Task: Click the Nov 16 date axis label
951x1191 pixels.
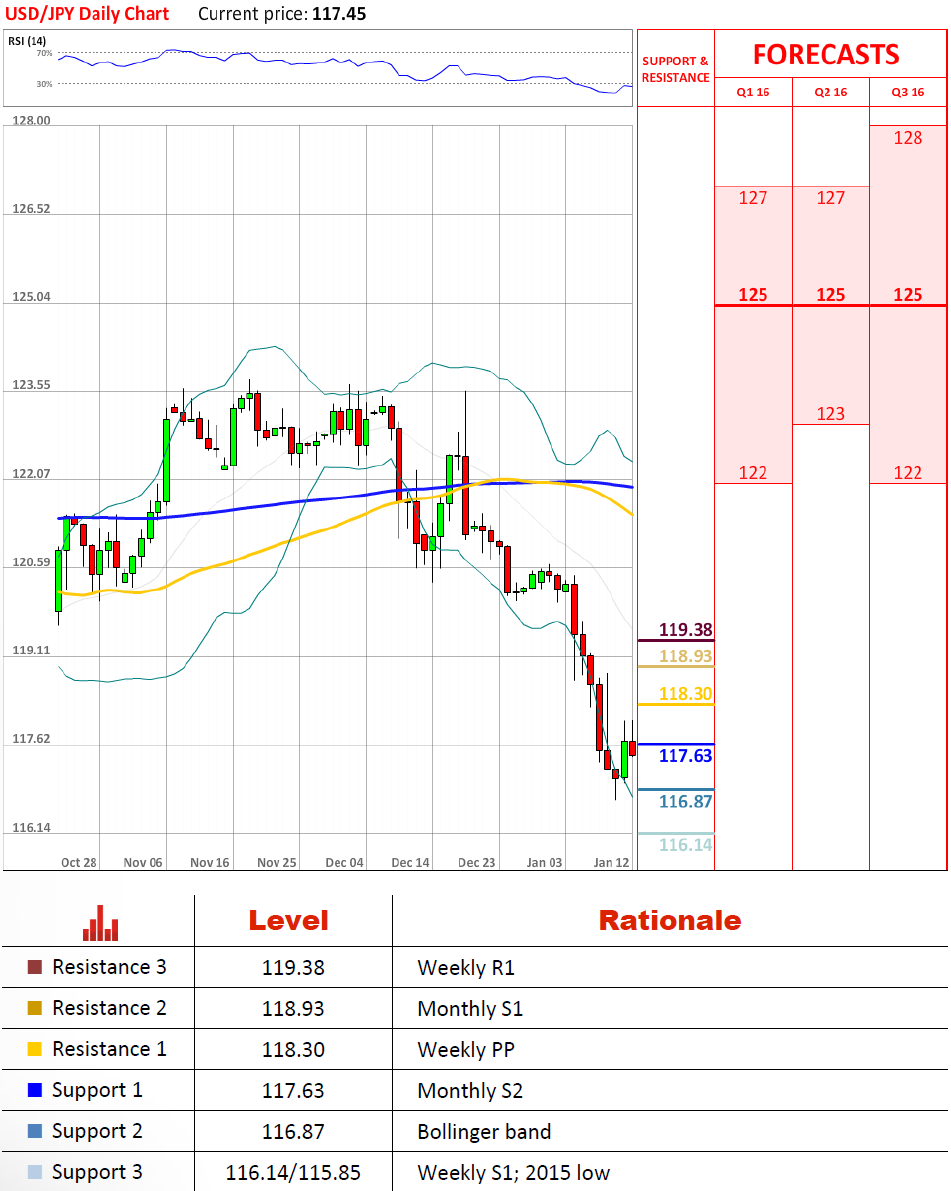Action: coord(210,863)
